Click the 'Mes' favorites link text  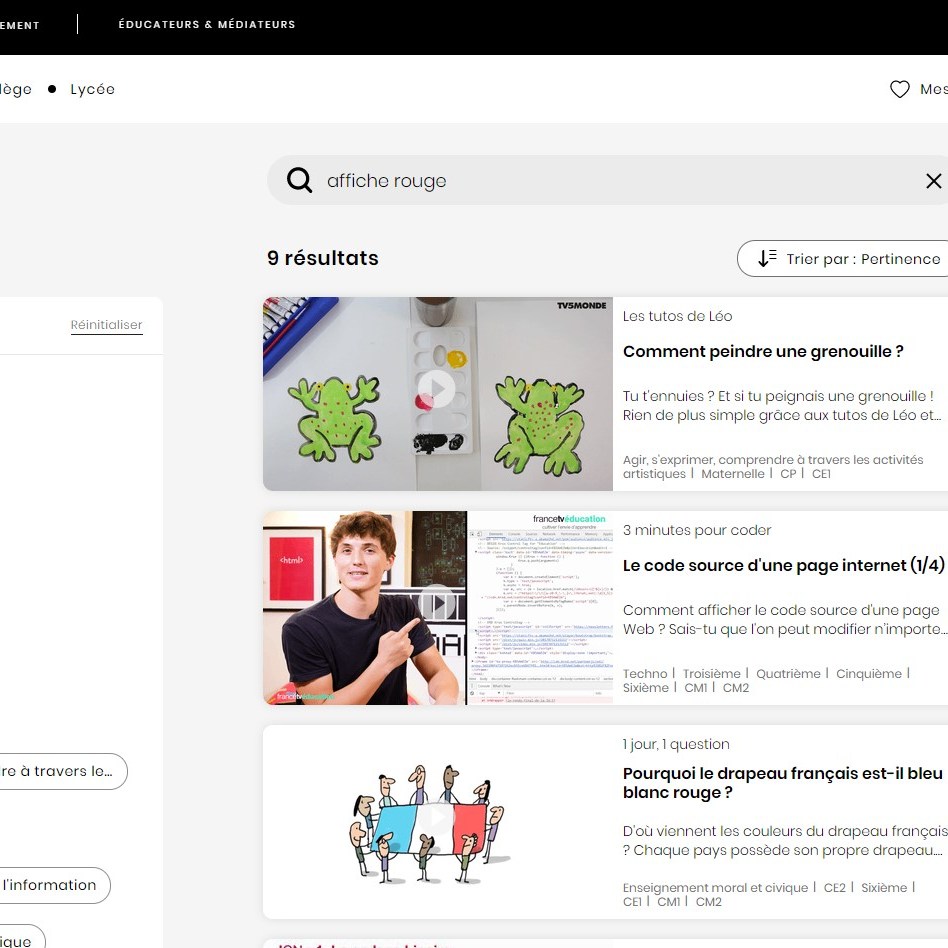point(933,89)
